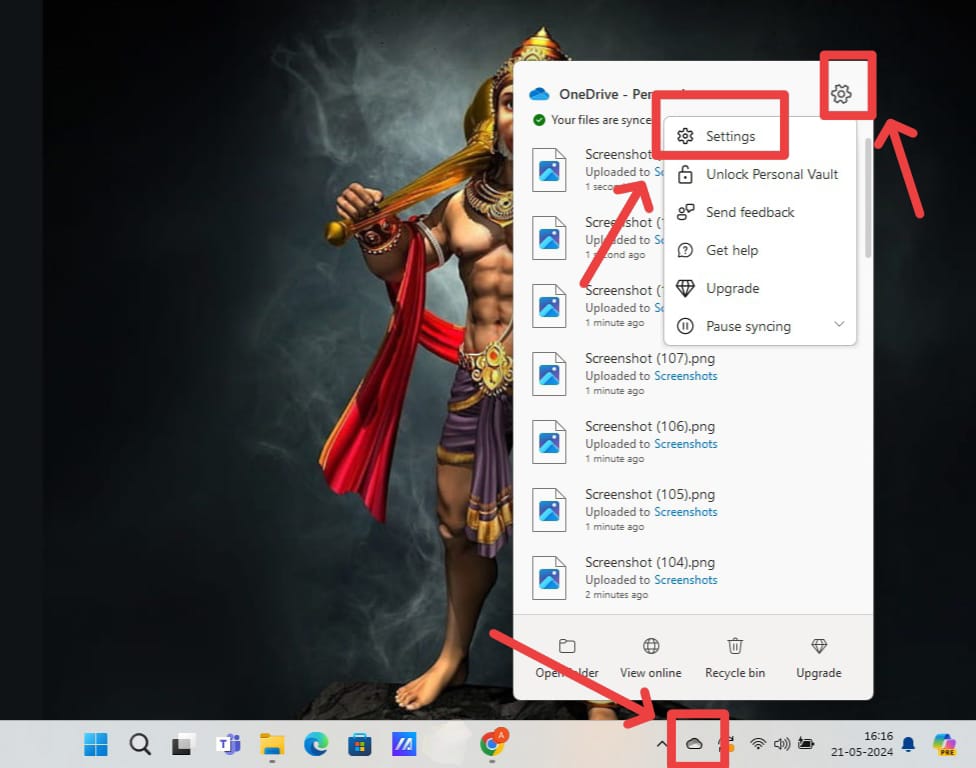Open taskbar Search
This screenshot has width=976, height=768.
pyautogui.click(x=140, y=744)
